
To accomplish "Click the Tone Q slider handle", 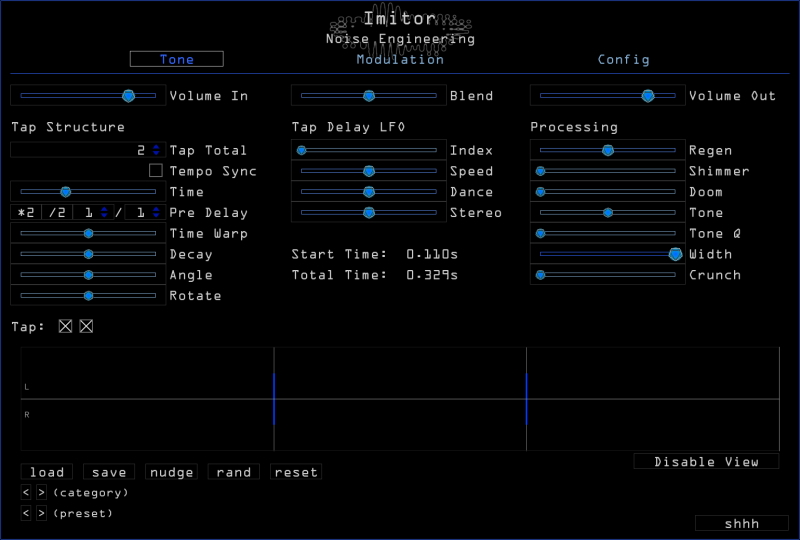I will point(540,233).
